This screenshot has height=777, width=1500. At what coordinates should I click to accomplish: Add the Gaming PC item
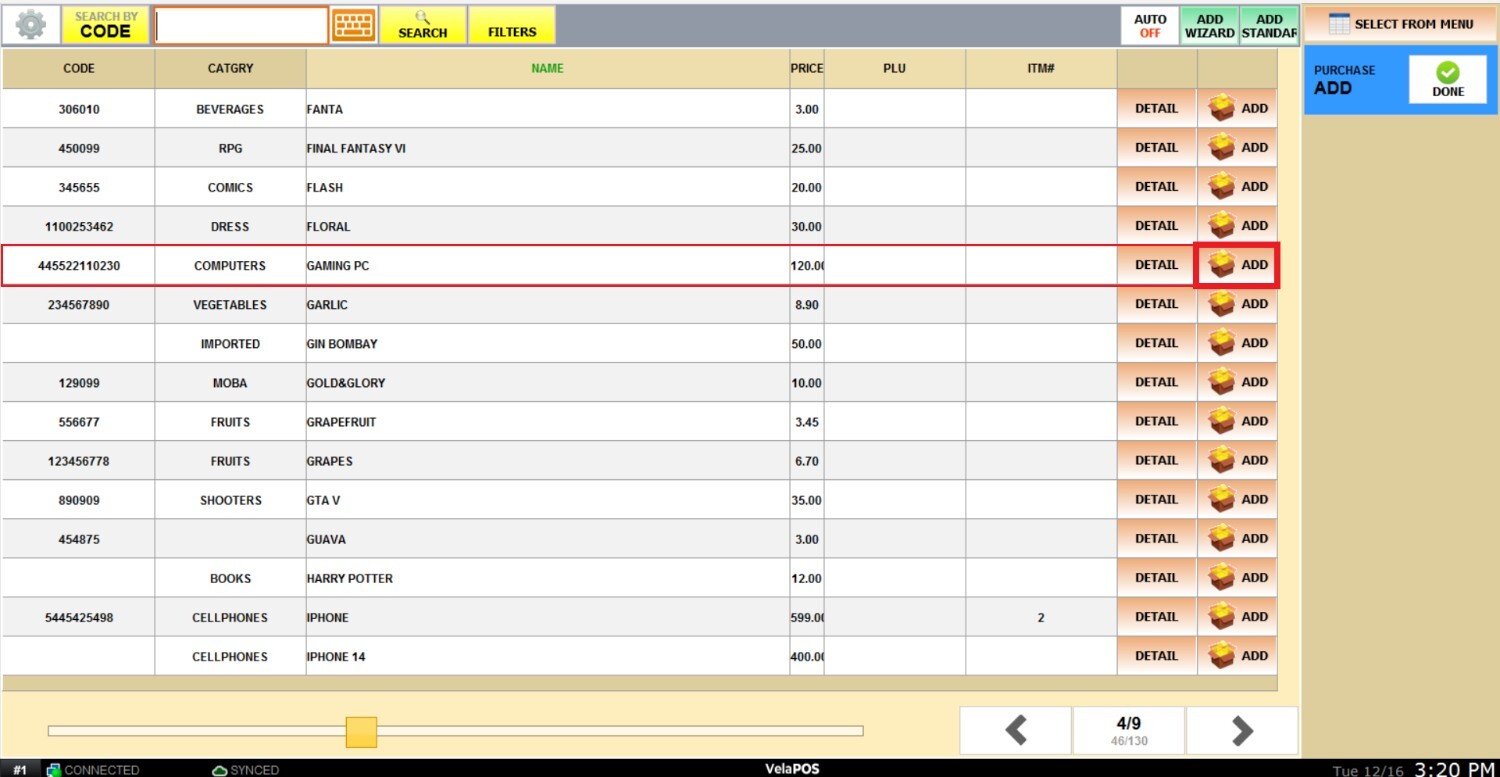[1237, 265]
